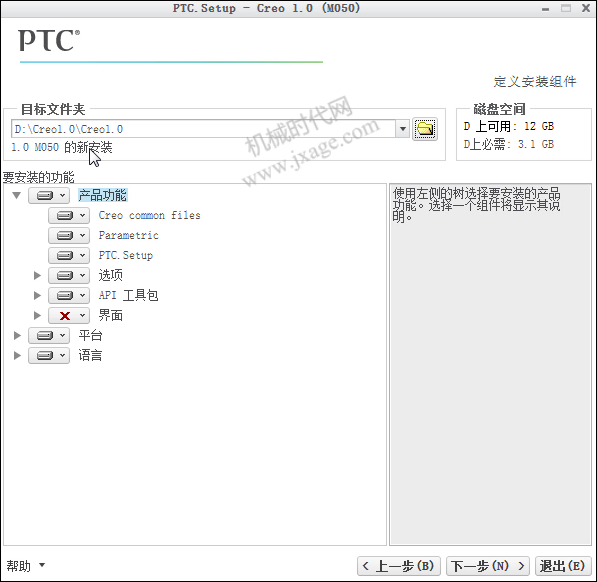
Task: Quit setup with 退出(E) button
Action: point(562,566)
